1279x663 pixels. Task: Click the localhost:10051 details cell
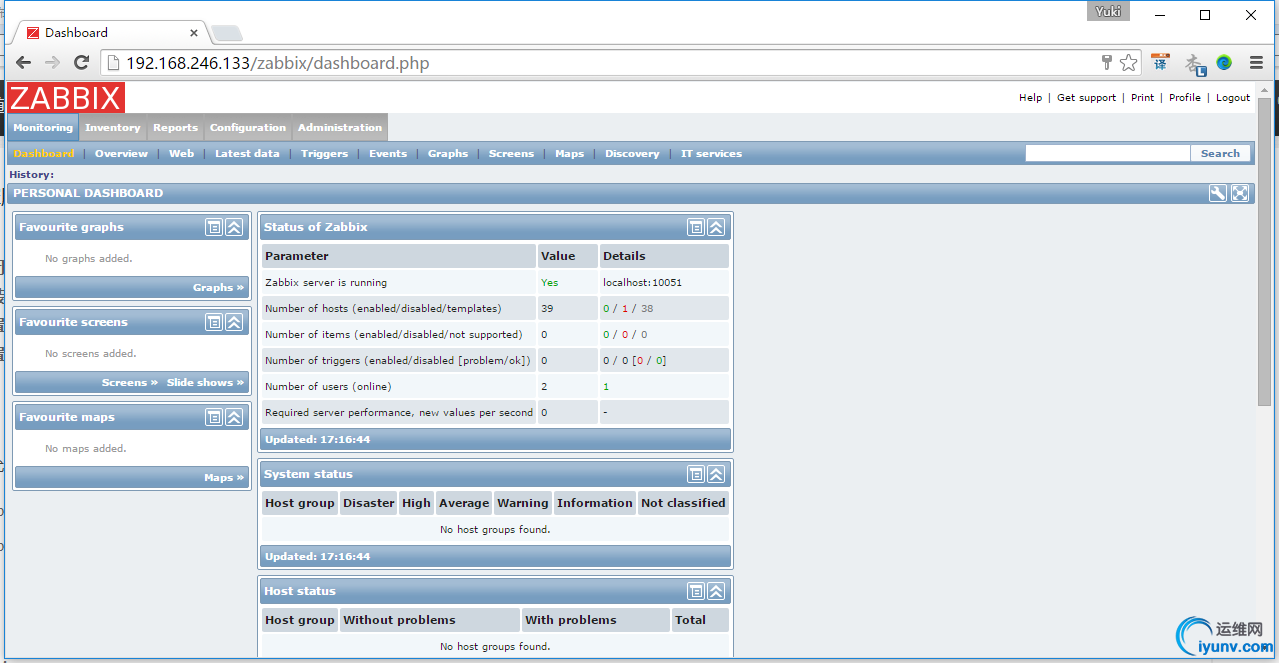click(x=664, y=282)
